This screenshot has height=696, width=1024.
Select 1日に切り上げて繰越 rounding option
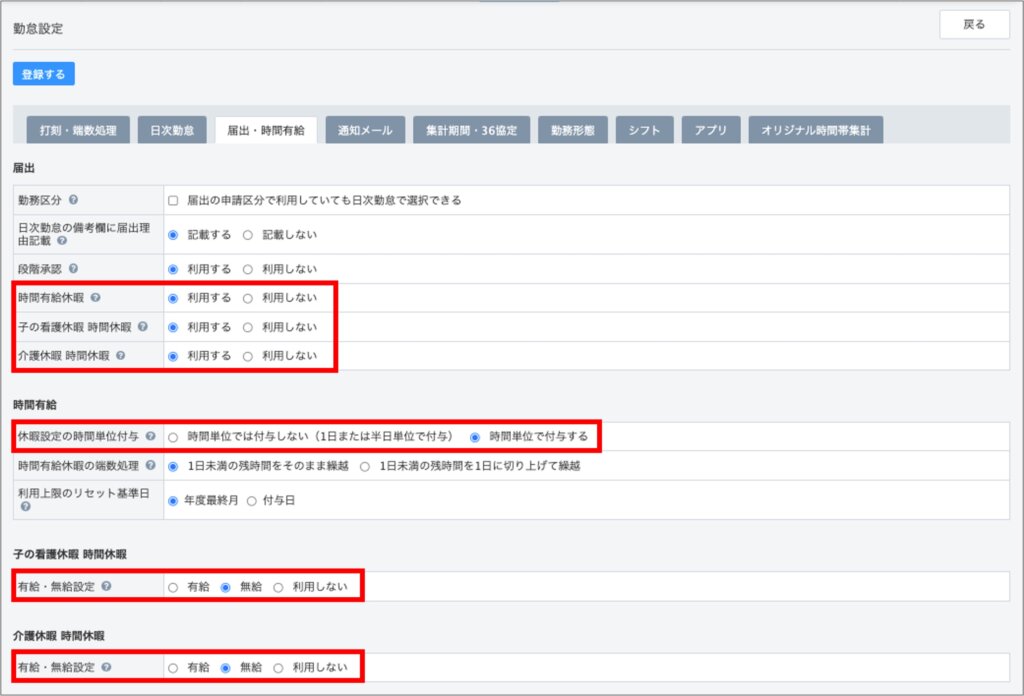365,466
